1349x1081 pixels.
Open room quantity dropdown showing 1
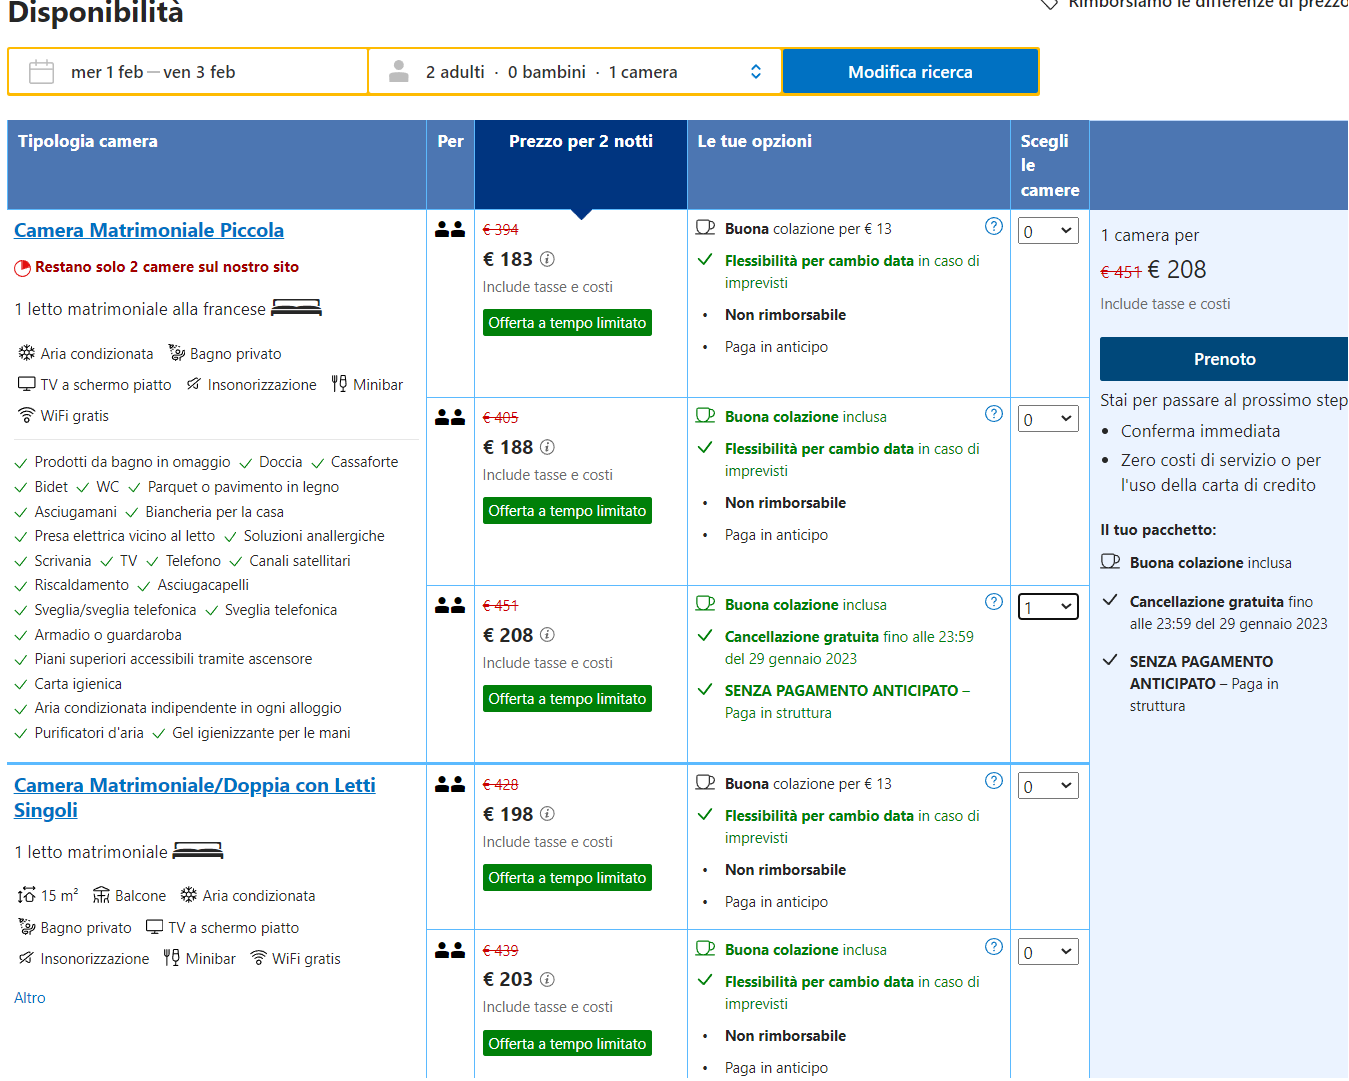click(1048, 607)
